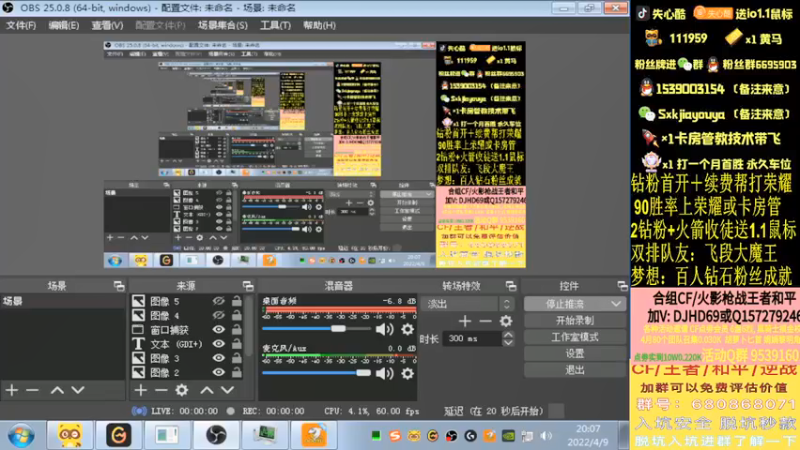Open the 淡出 transition dropdown
800x450 pixels.
pos(467,304)
